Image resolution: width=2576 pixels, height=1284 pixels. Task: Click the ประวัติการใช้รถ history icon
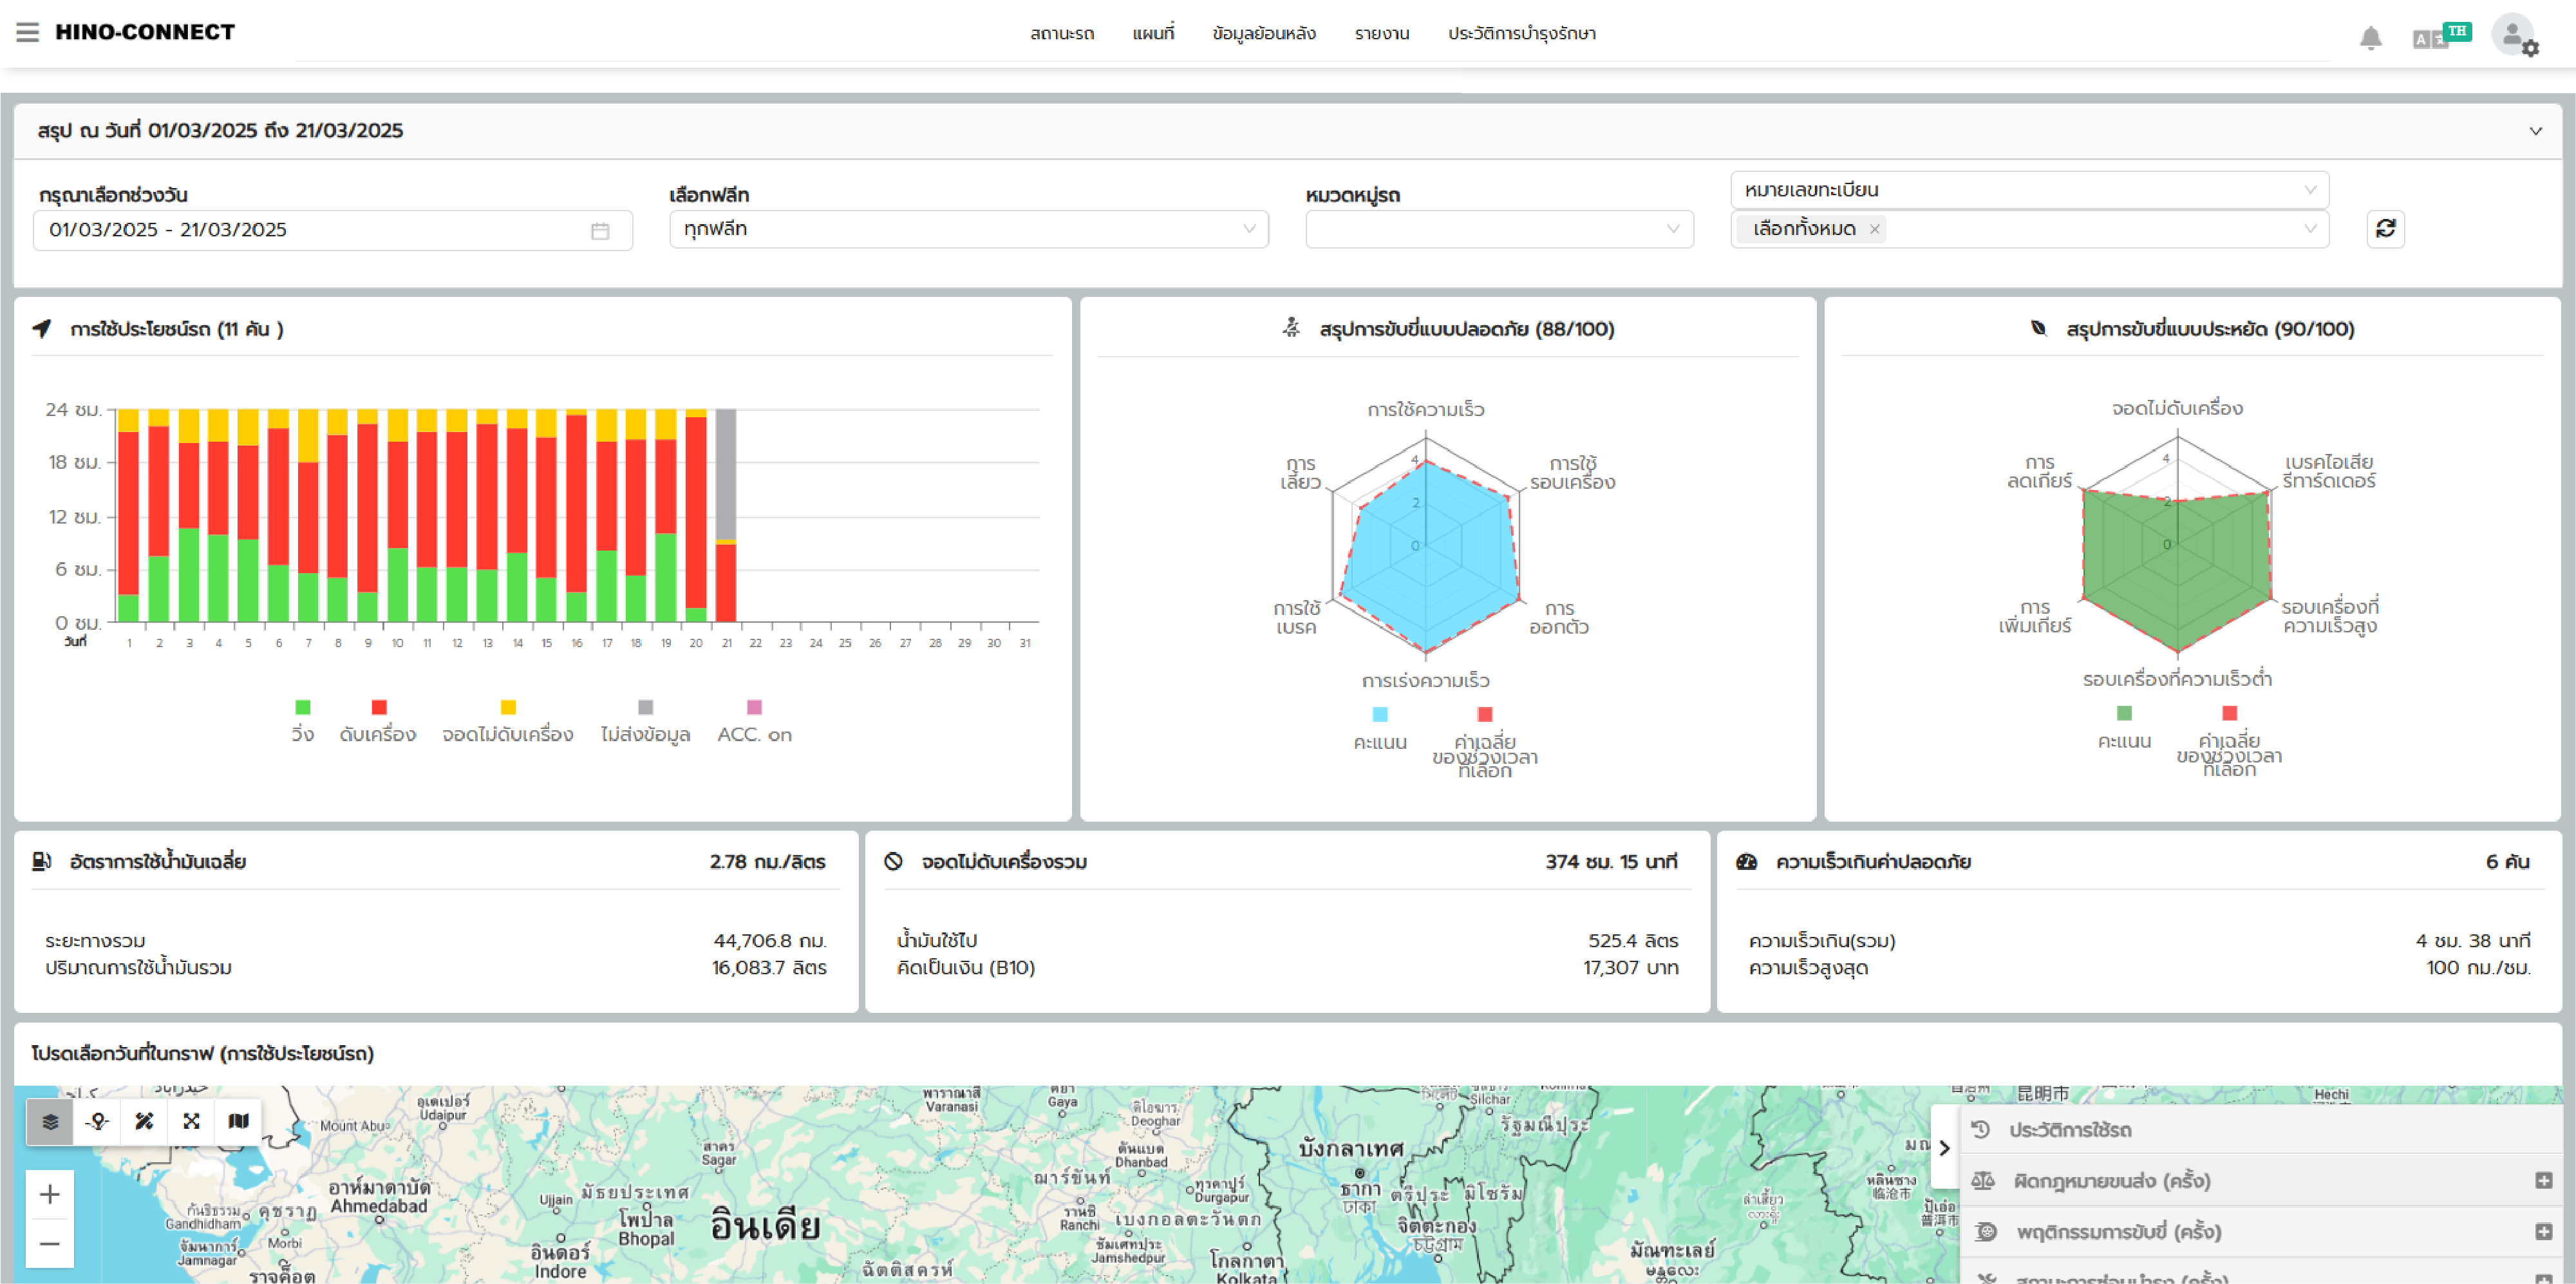point(1980,1129)
